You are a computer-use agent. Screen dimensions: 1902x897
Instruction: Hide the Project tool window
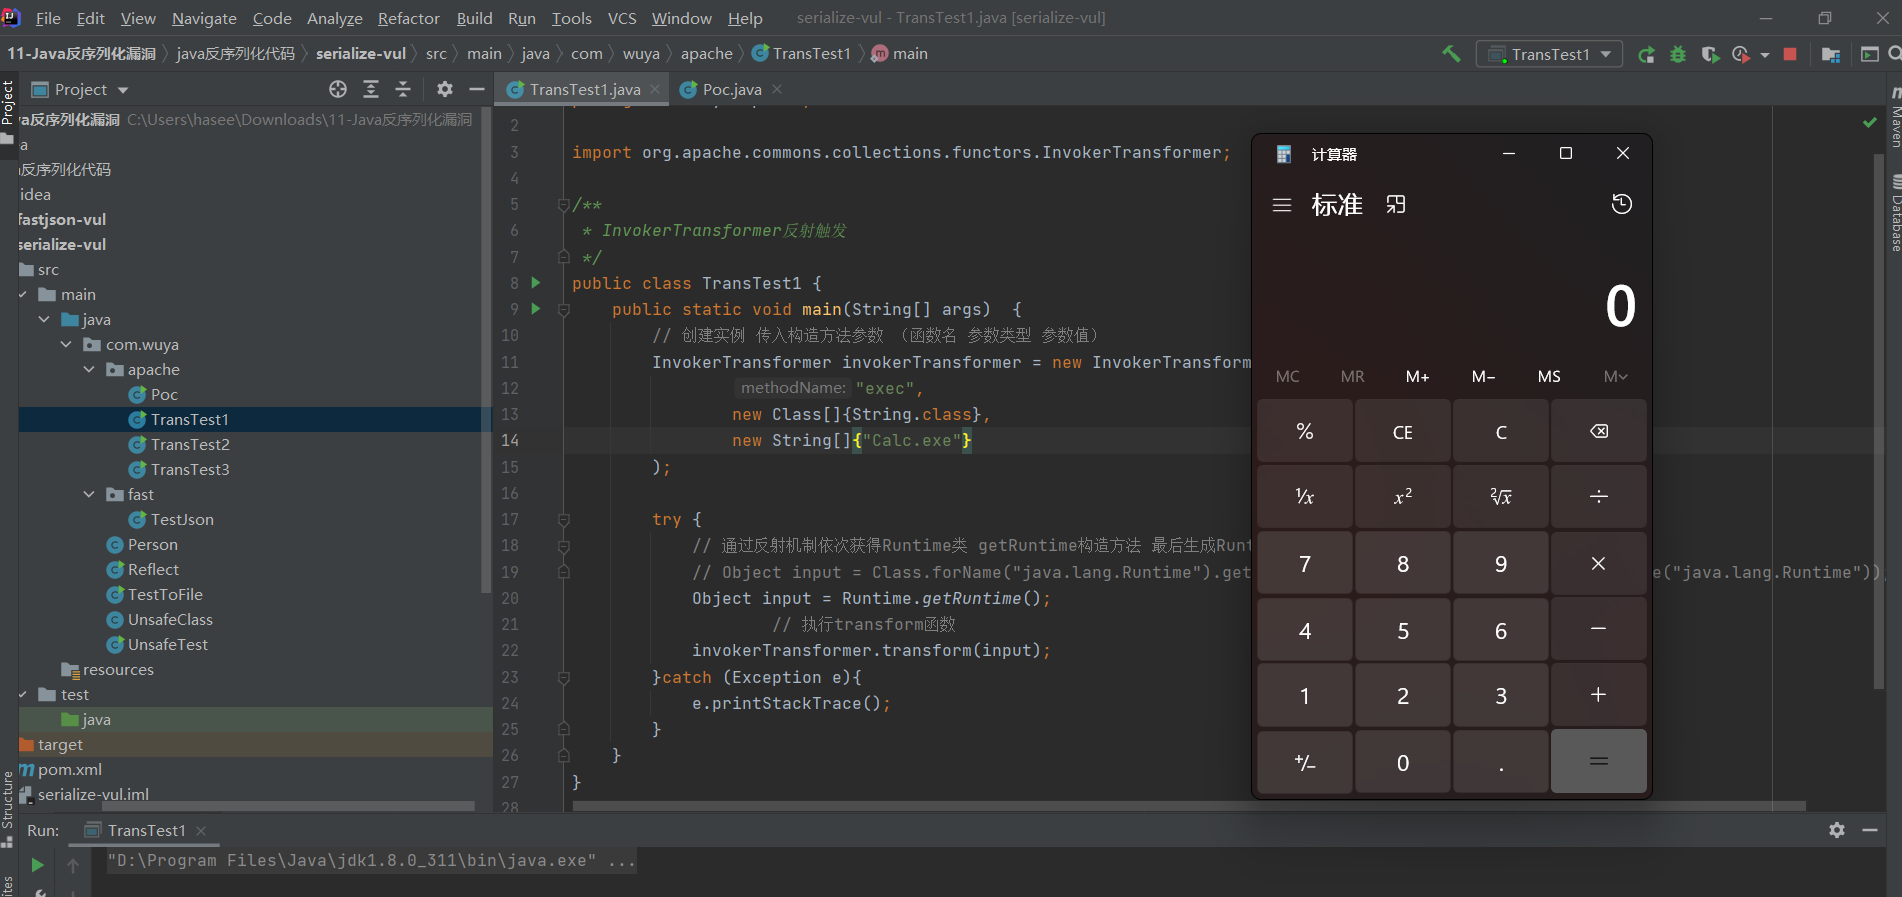pos(477,89)
